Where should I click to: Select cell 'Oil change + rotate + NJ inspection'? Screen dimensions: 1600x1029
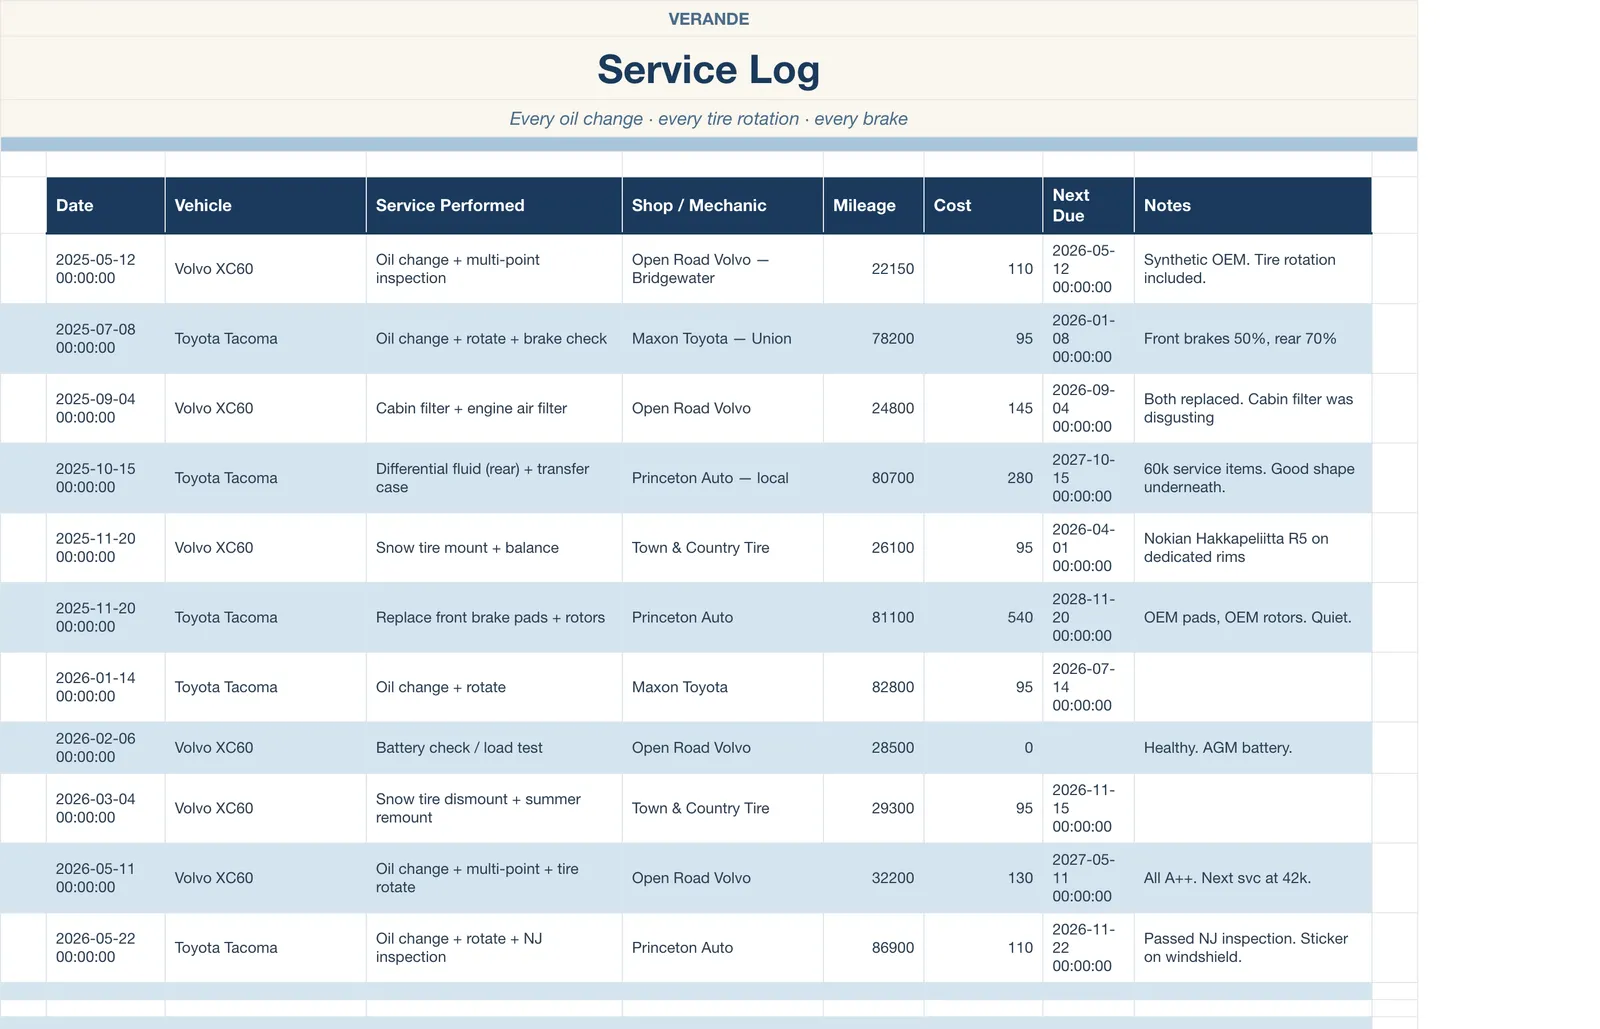pos(494,948)
